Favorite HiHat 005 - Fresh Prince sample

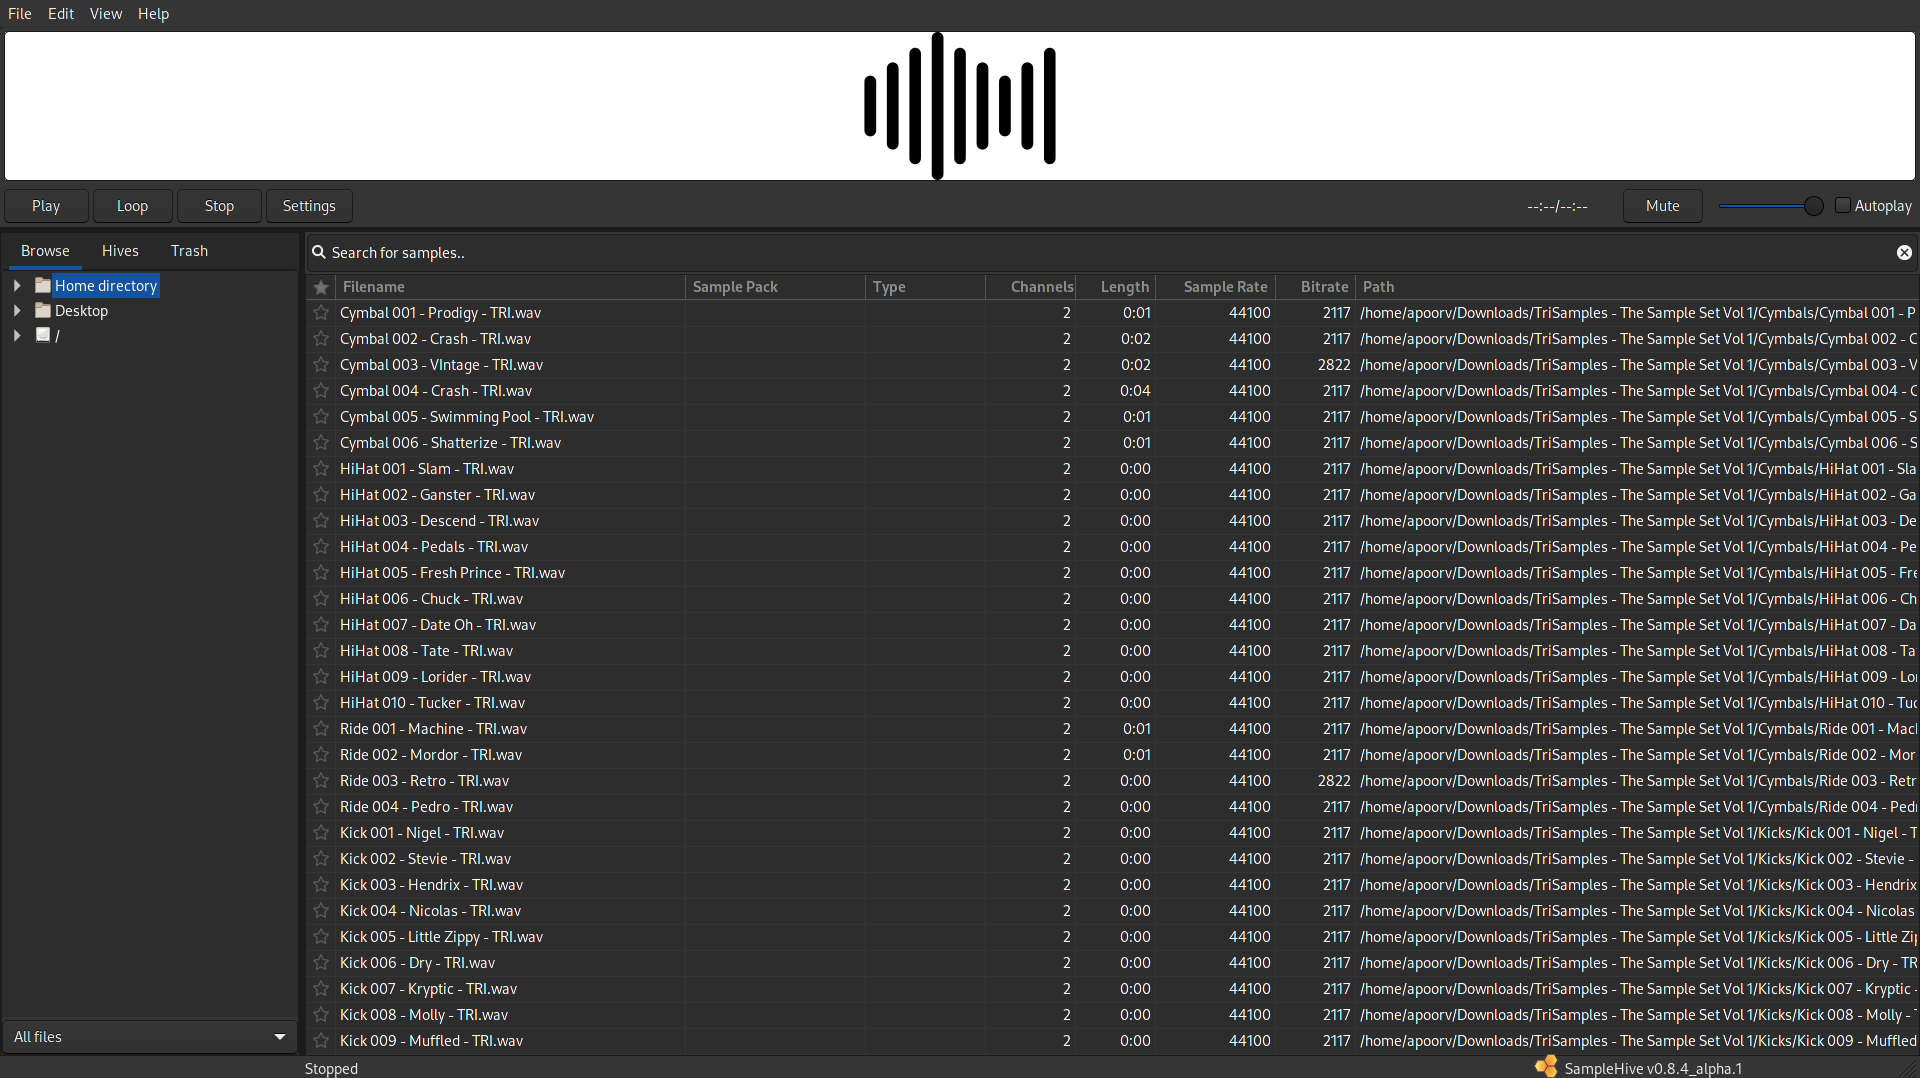pyautogui.click(x=321, y=573)
